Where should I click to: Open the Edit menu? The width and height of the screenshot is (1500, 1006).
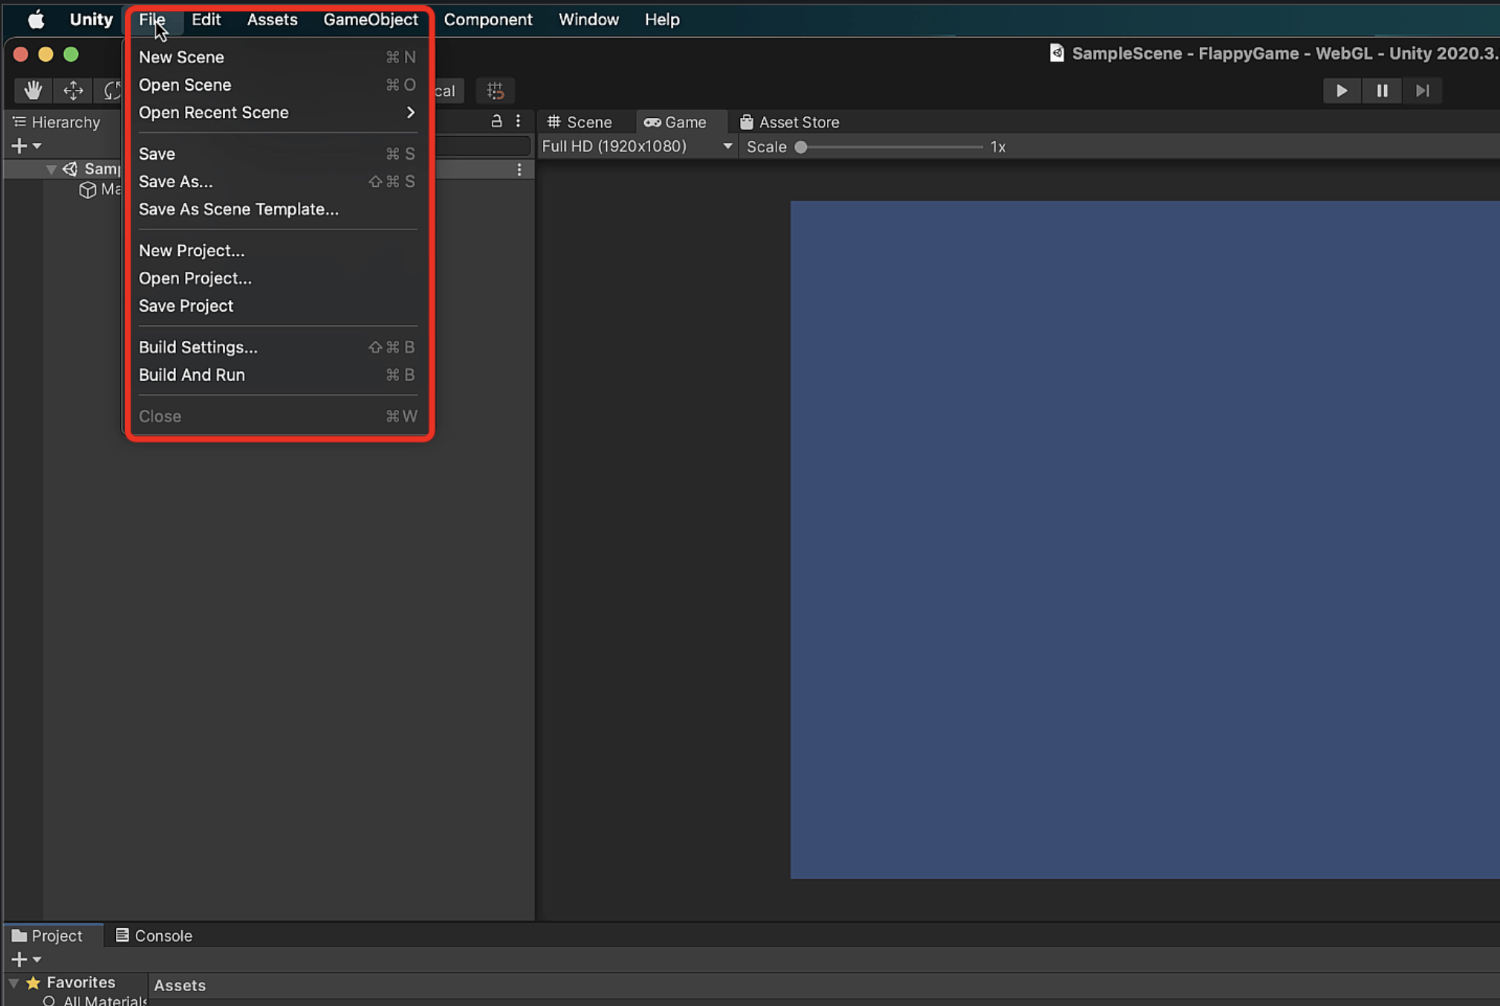click(206, 19)
